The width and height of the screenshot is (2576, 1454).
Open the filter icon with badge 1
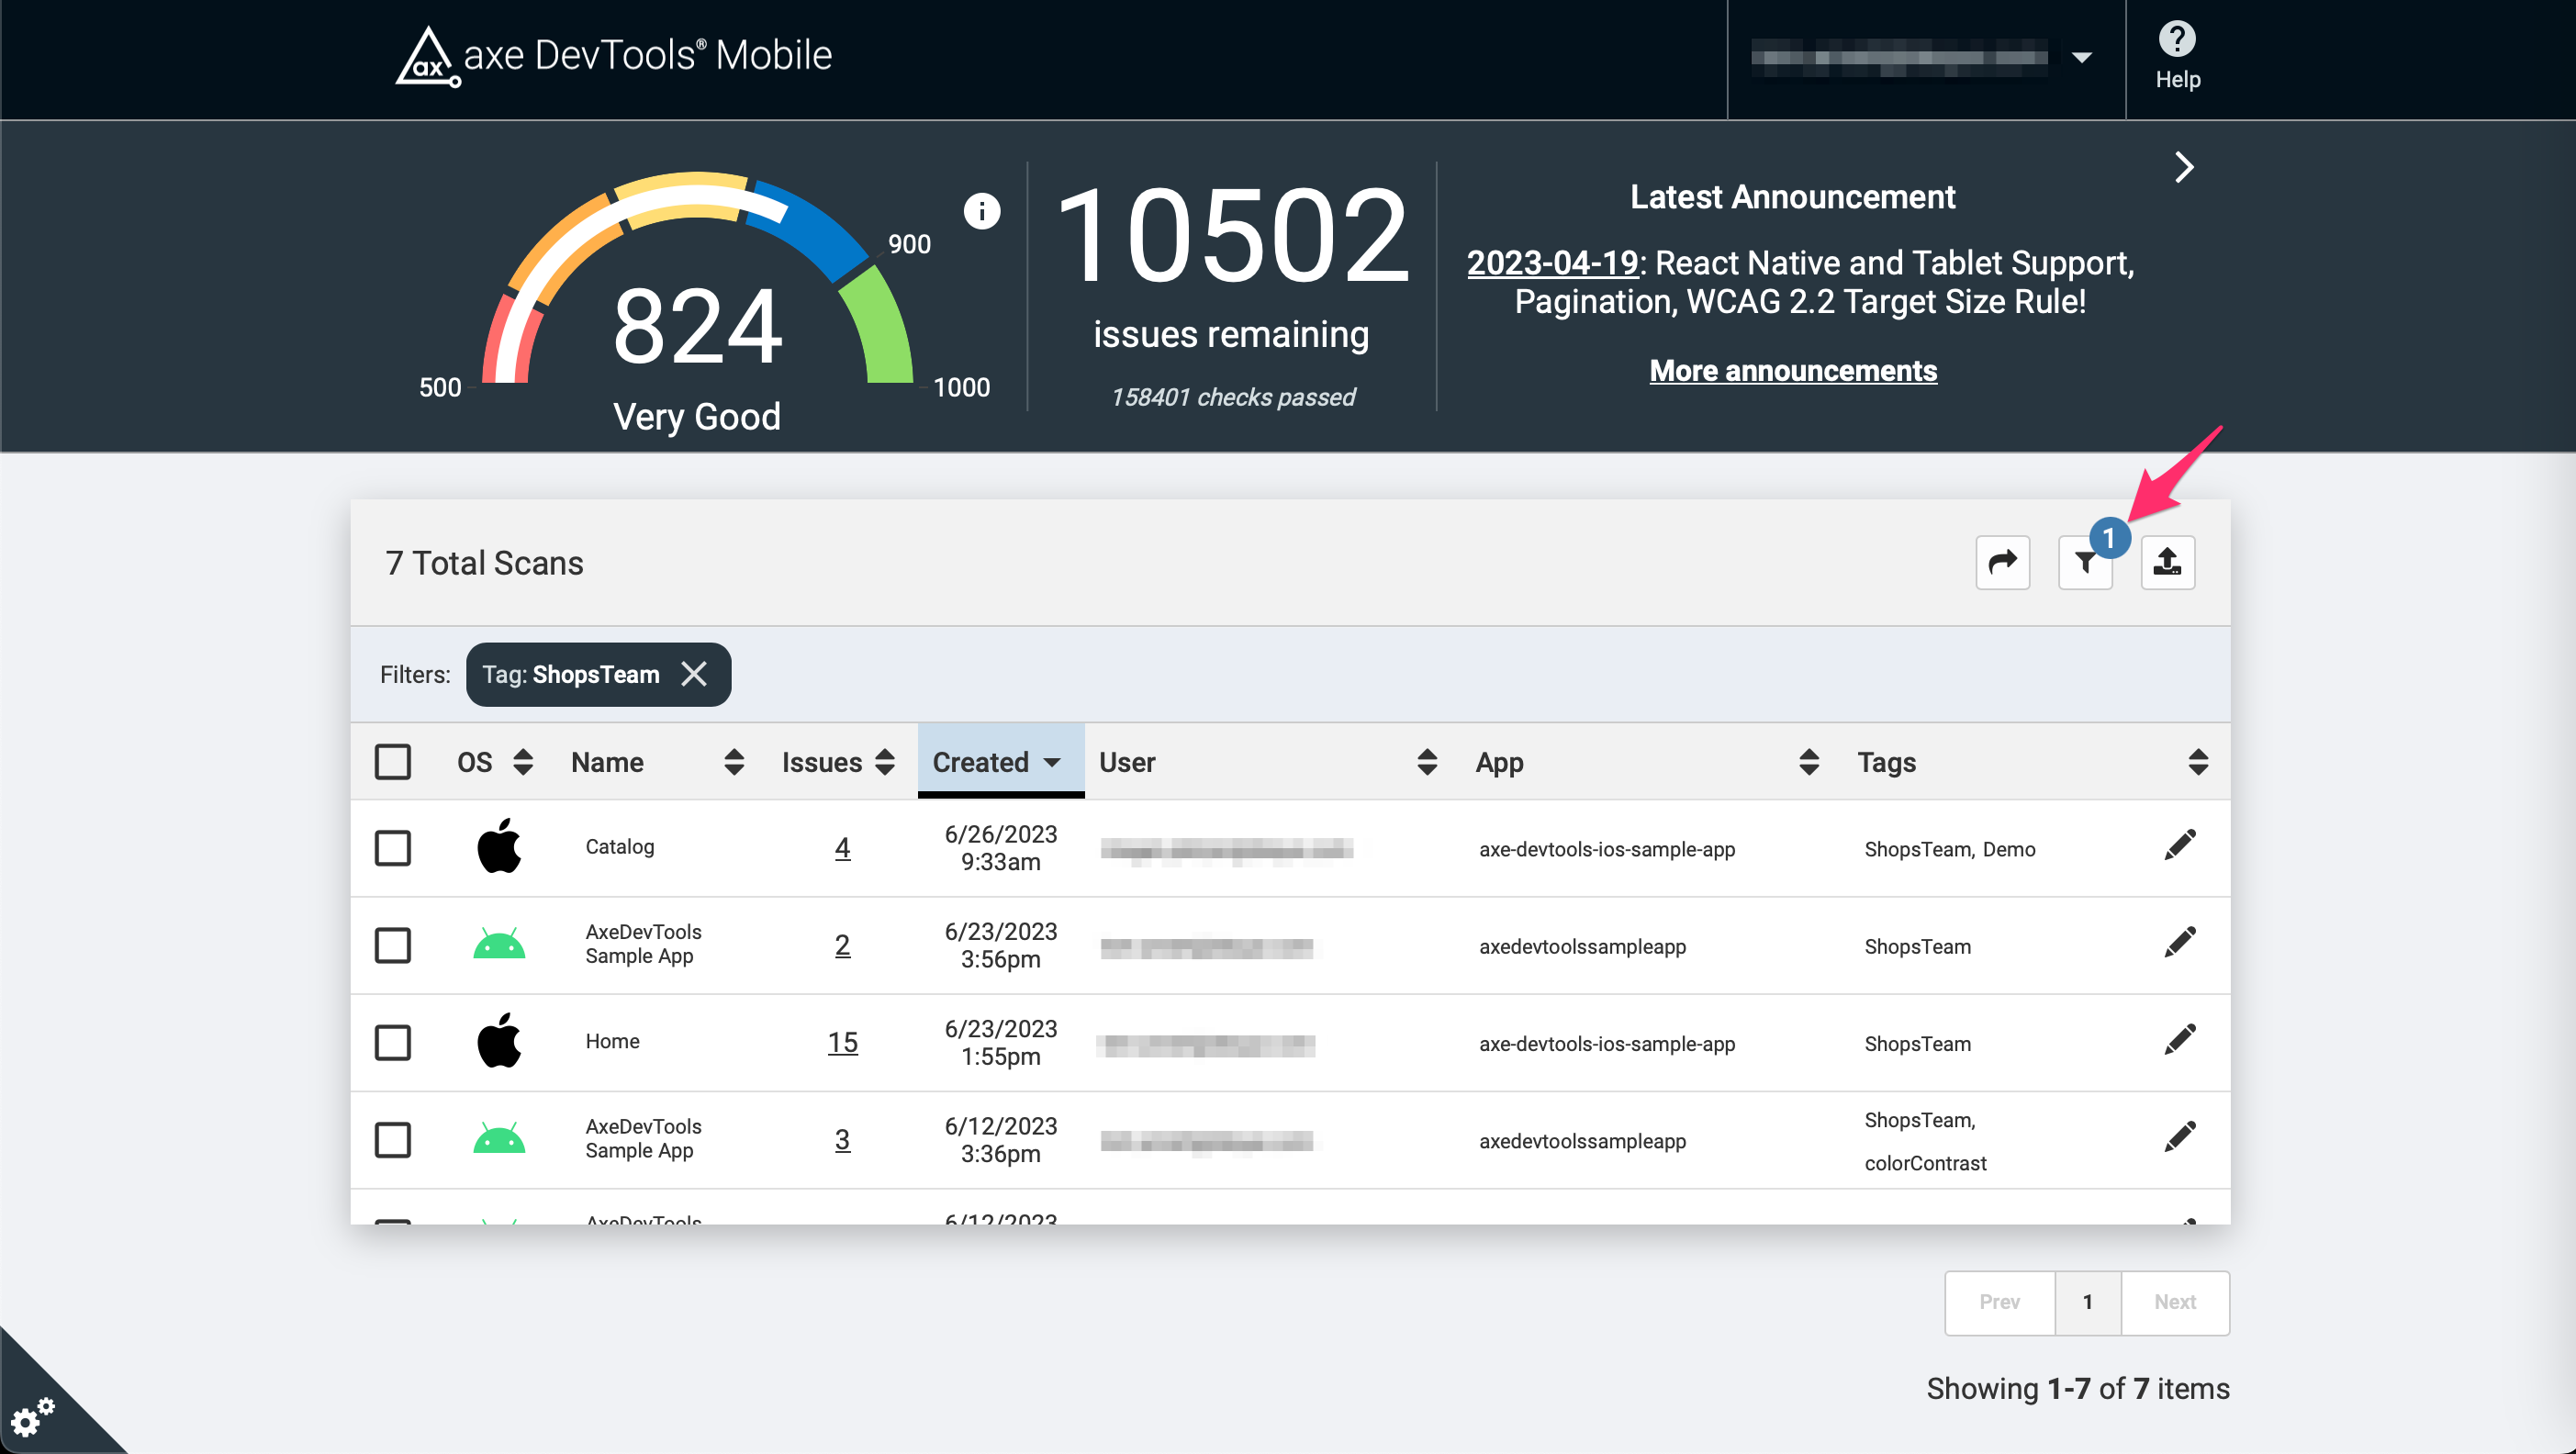click(2085, 562)
